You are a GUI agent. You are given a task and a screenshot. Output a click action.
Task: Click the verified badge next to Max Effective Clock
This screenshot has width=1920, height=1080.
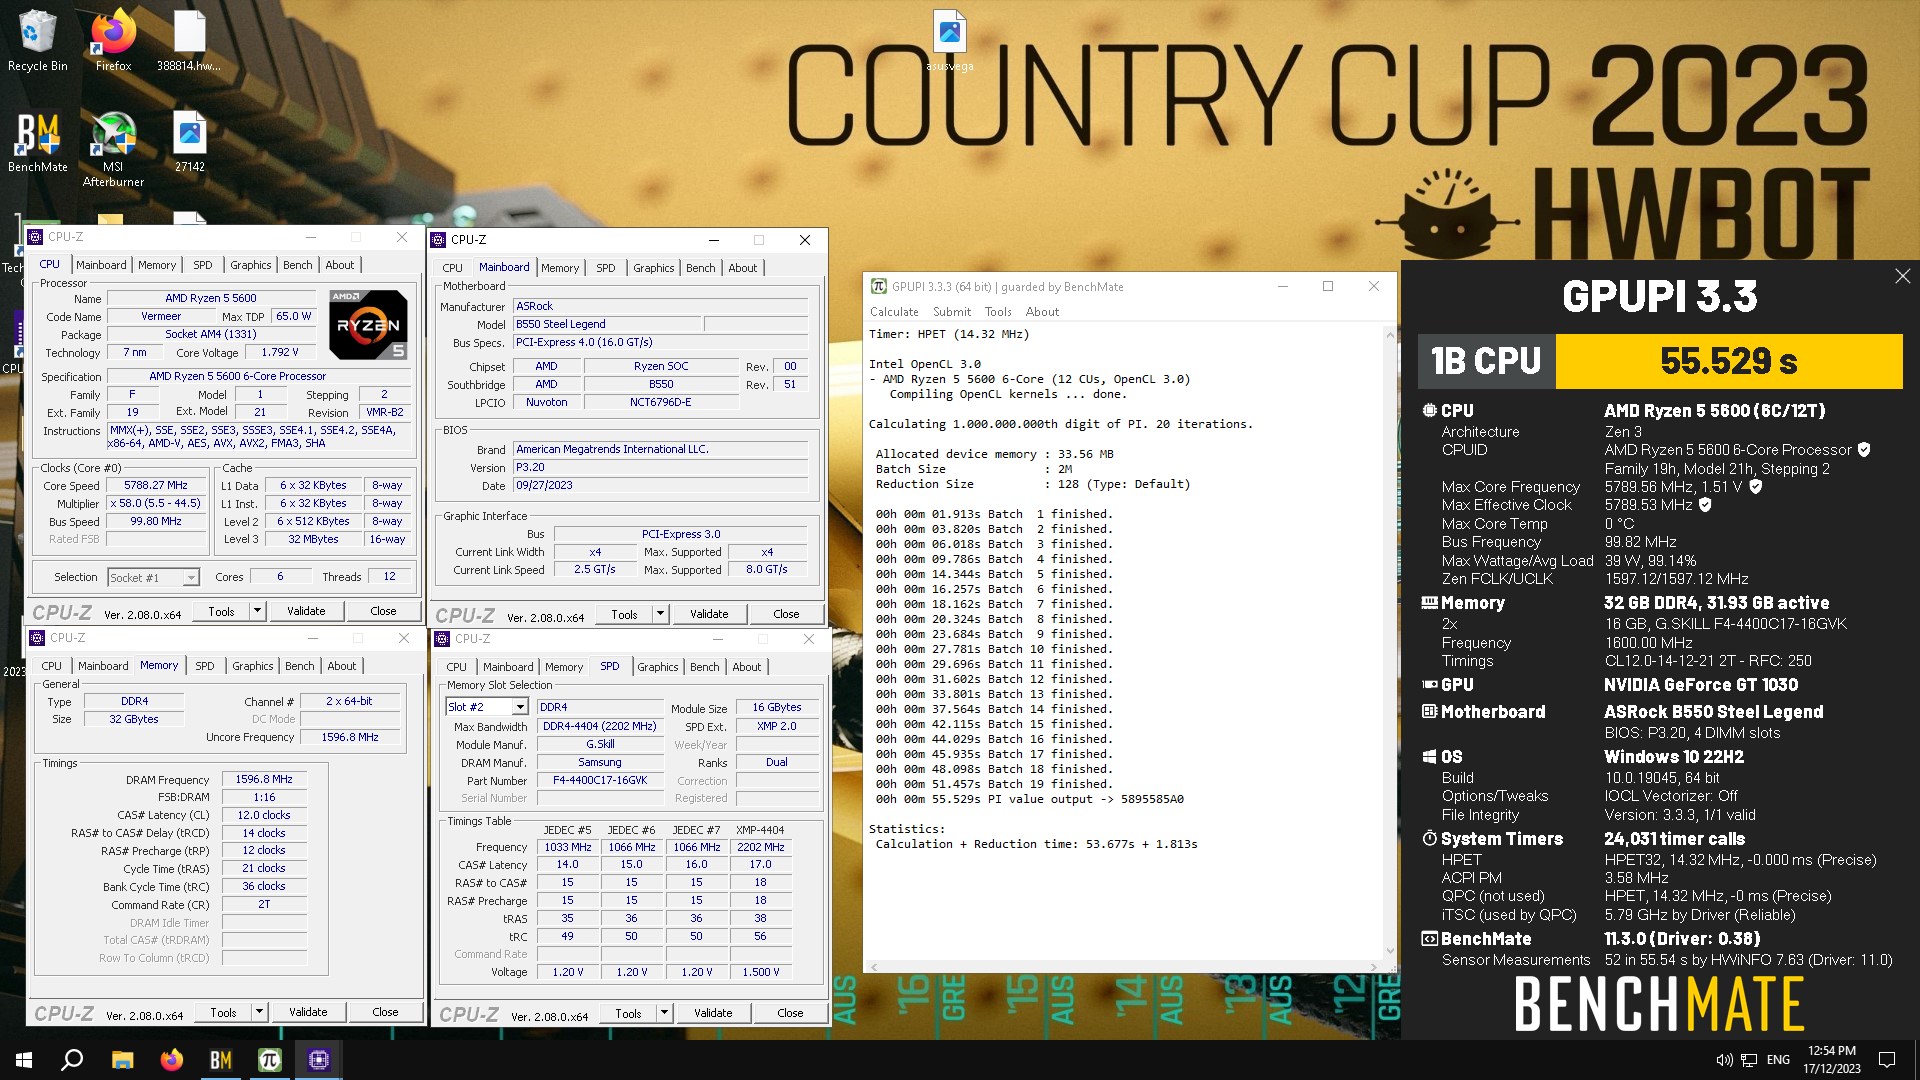1705,505
